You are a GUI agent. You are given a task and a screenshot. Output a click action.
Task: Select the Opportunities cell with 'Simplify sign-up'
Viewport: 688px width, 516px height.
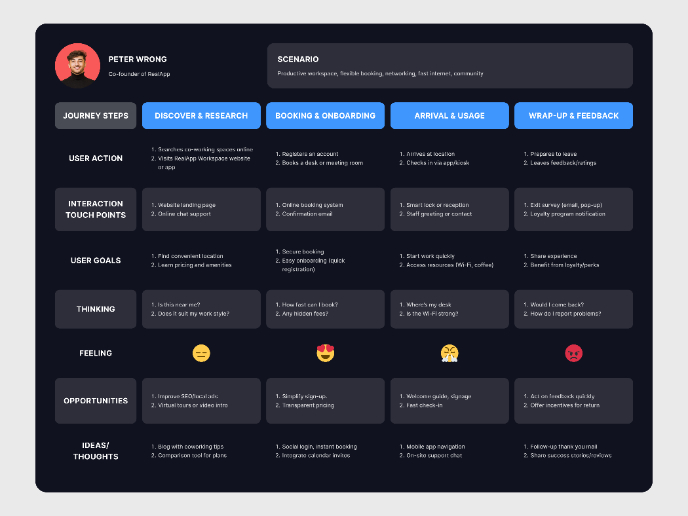325,401
